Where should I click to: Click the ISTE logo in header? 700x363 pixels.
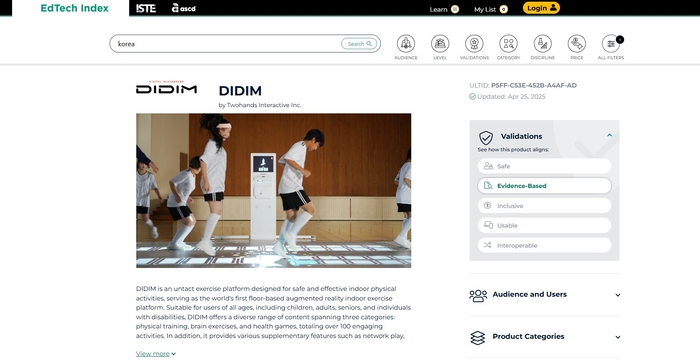[x=146, y=8]
